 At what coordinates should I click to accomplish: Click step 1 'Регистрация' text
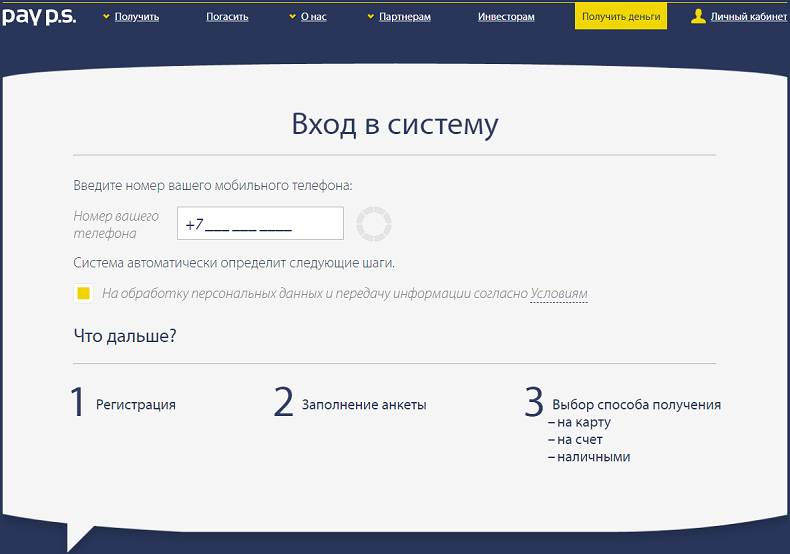click(x=136, y=404)
